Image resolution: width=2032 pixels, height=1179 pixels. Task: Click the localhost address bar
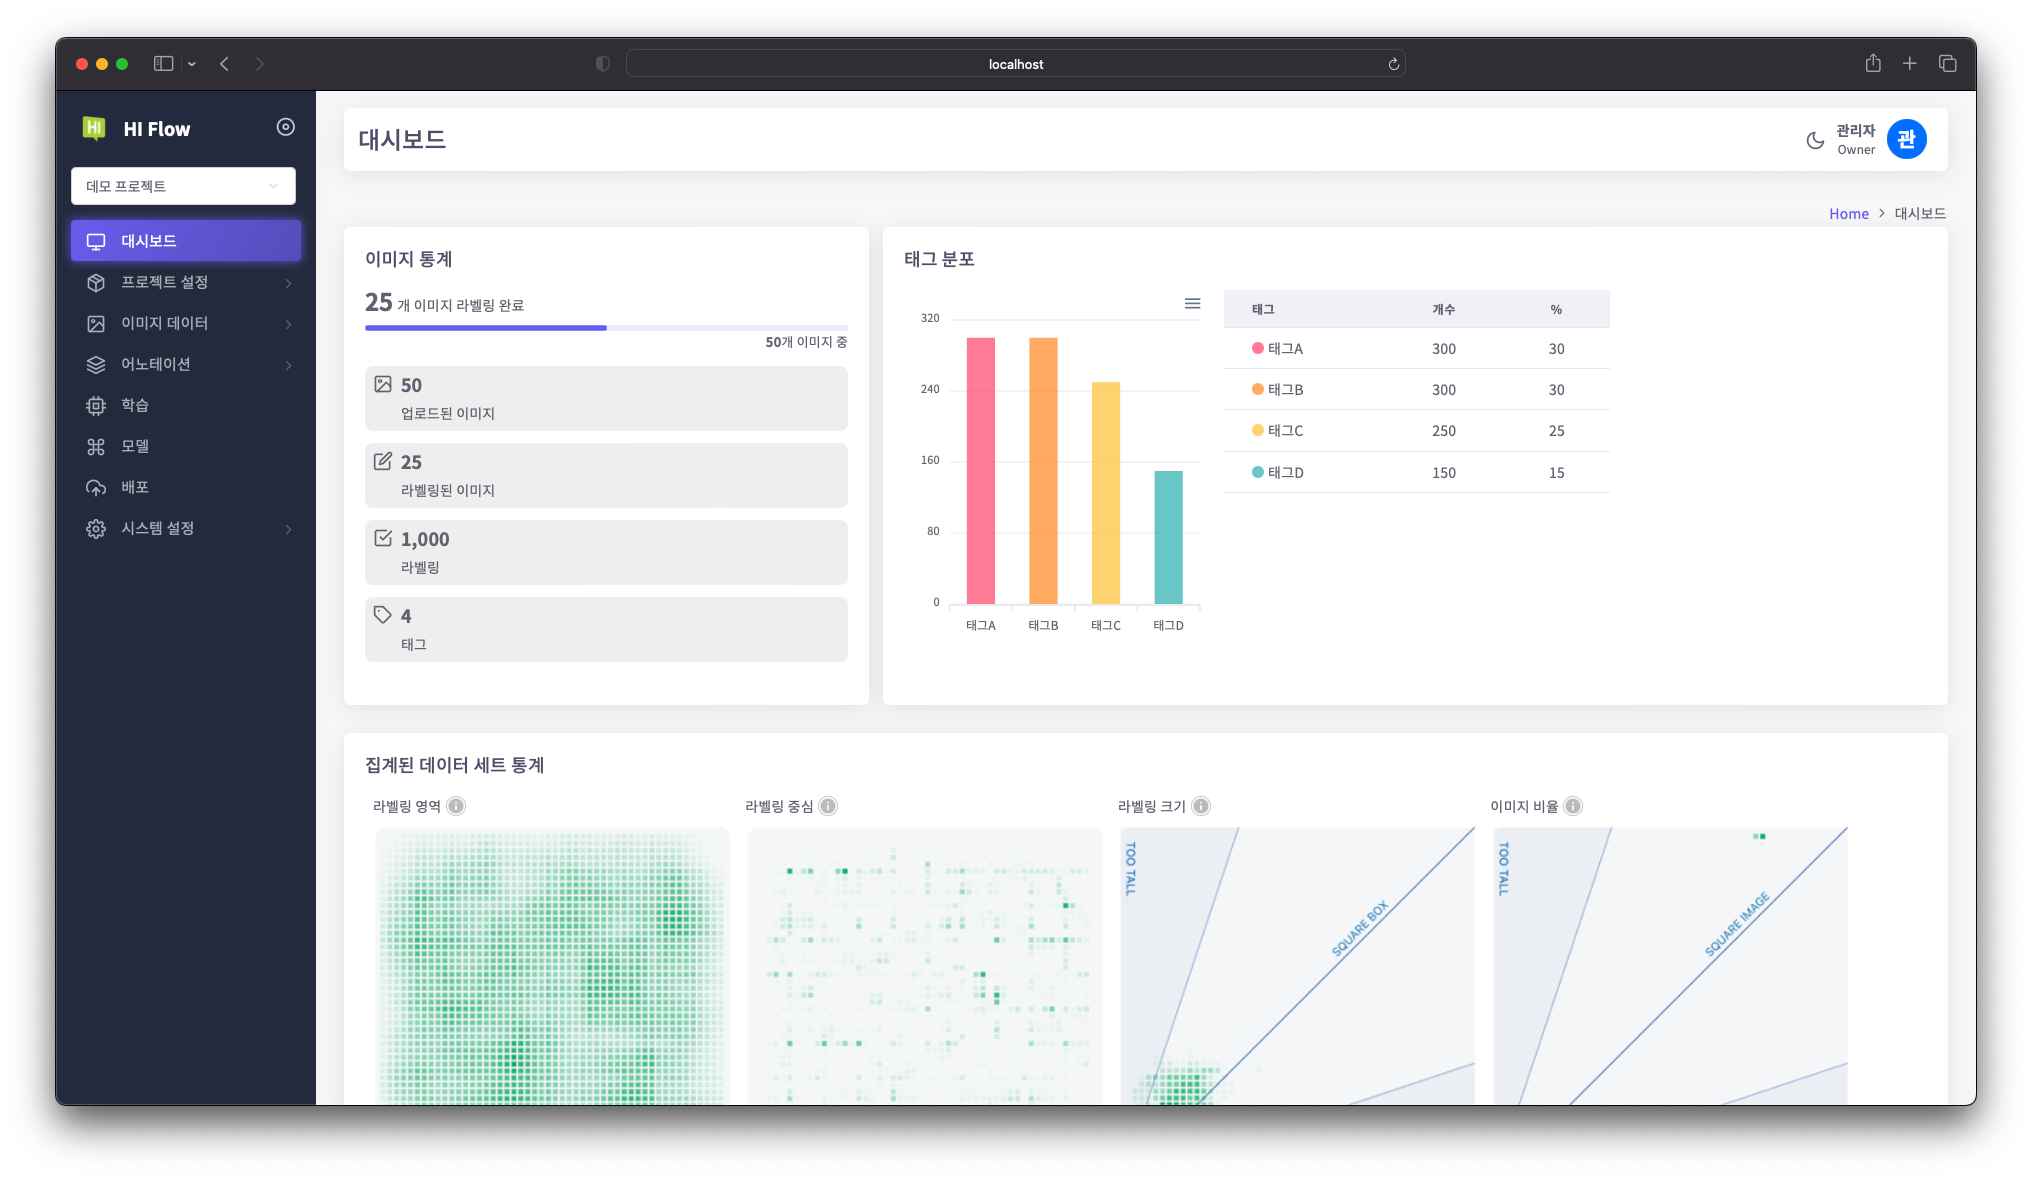pyautogui.click(x=1015, y=64)
